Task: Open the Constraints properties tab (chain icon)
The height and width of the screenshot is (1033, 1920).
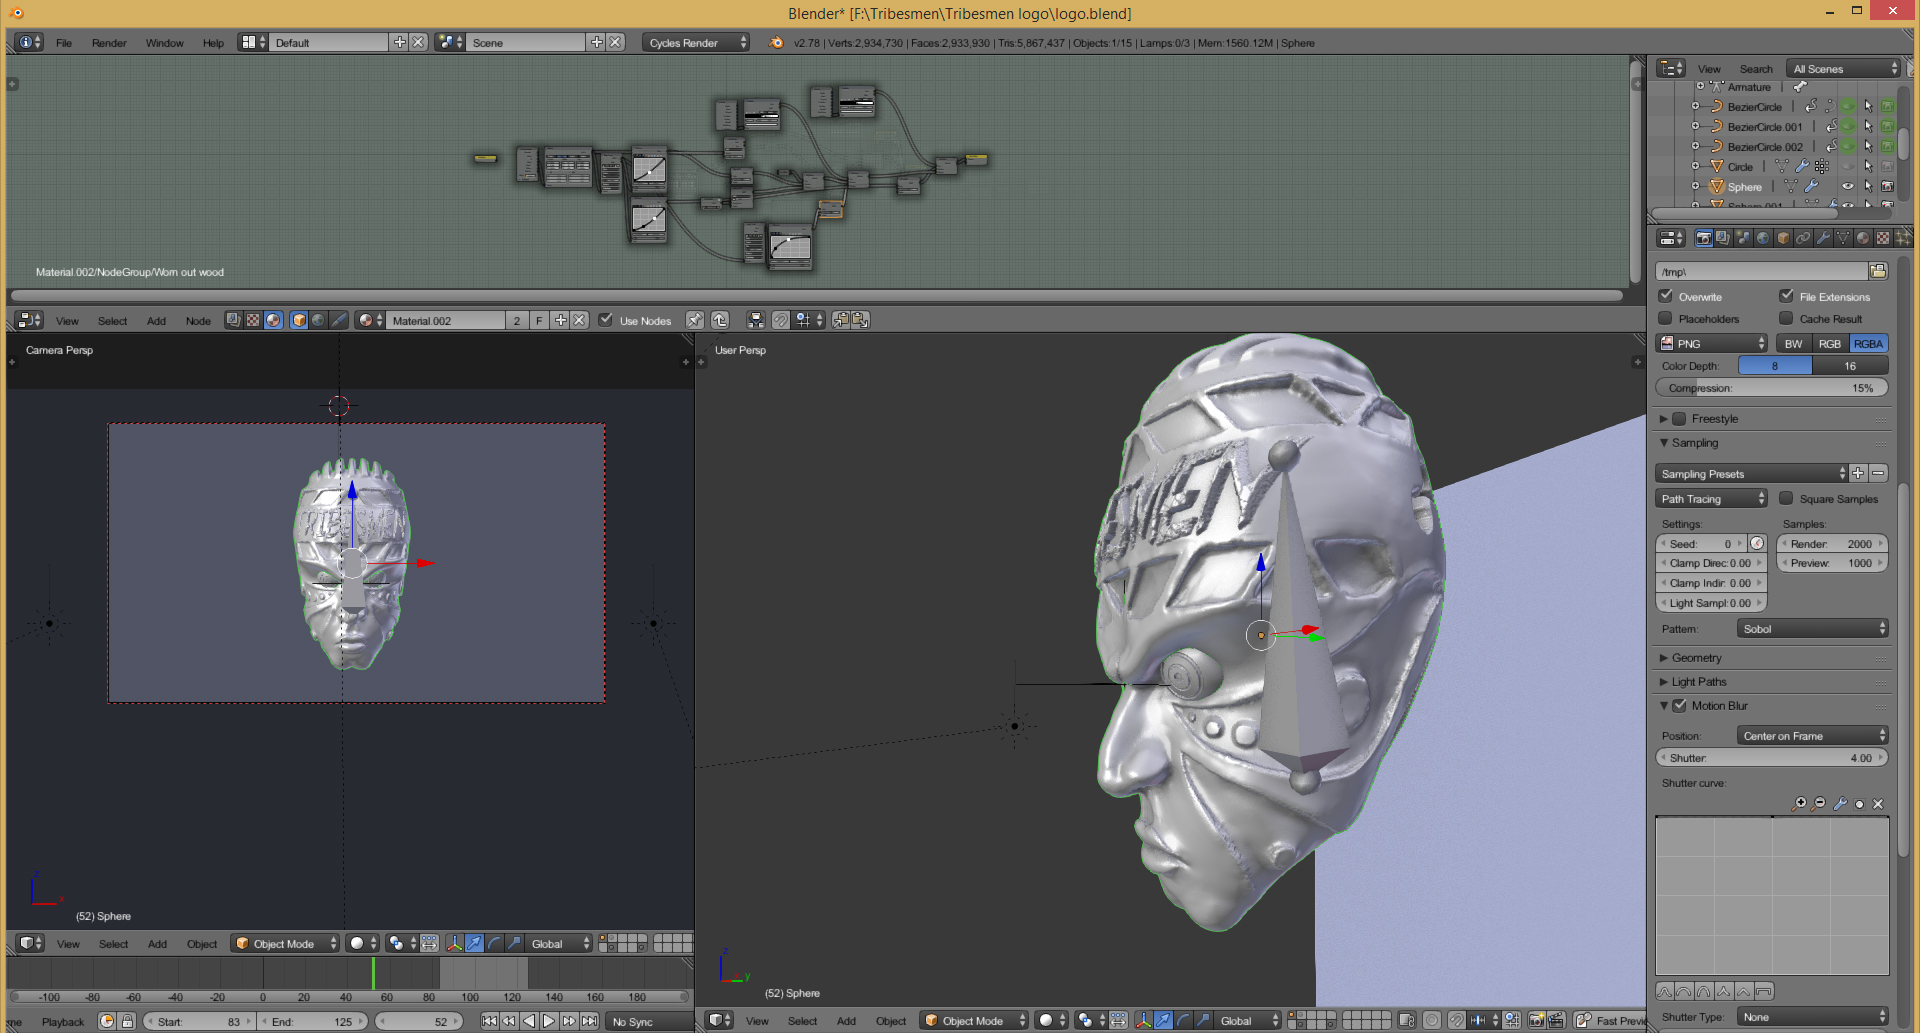Action: [1803, 238]
